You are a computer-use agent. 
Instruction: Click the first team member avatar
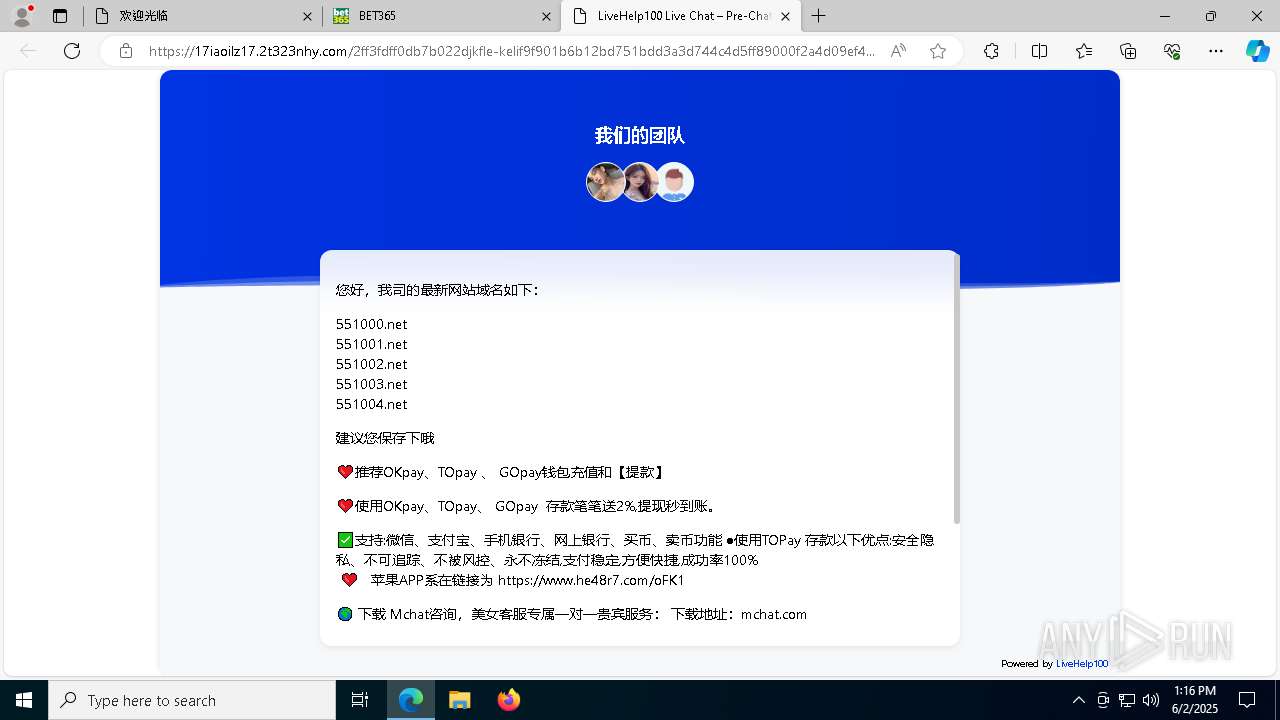point(605,182)
